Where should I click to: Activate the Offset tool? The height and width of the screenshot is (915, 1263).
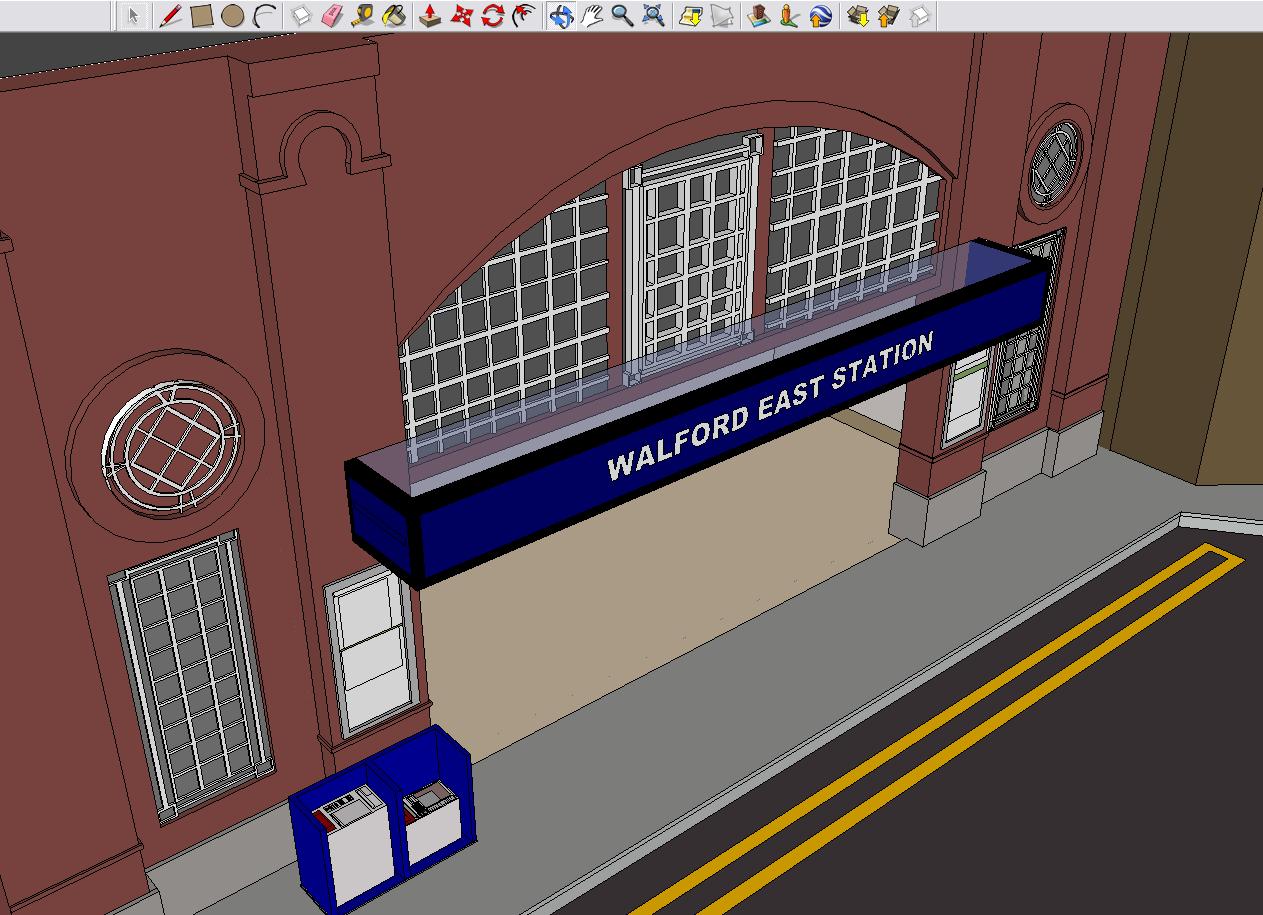[523, 16]
